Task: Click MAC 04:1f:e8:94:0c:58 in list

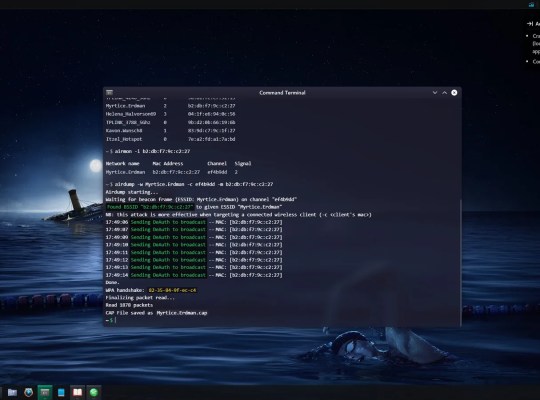Action: pyautogui.click(x=211, y=114)
